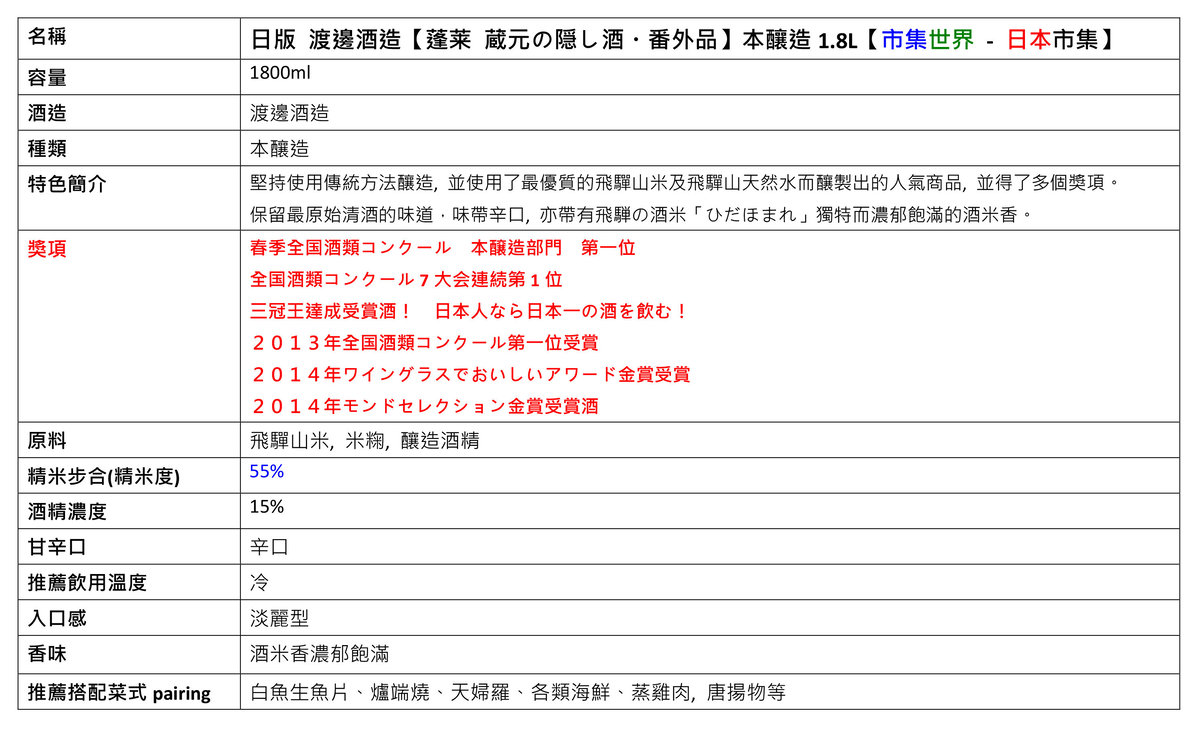Click the award line 春季全国酒類コンクール
1200x731 pixels.
pos(443,248)
